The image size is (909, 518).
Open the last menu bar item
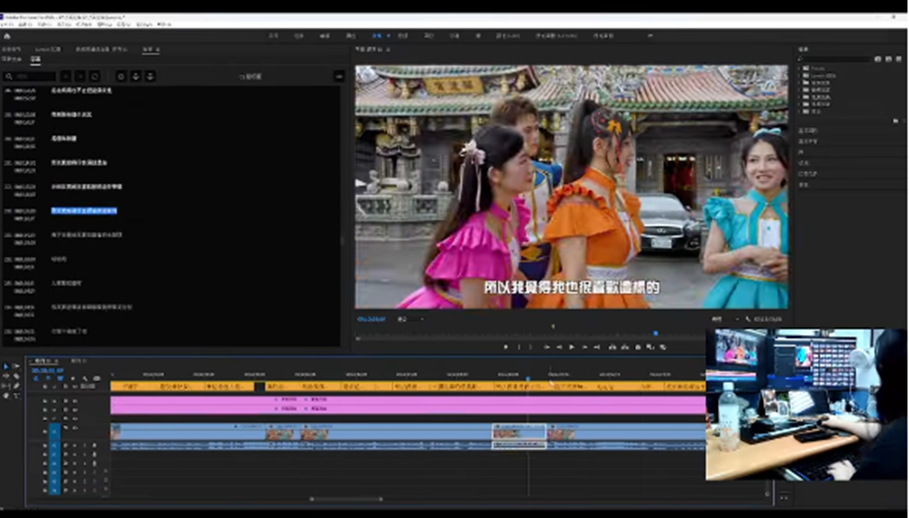(164, 24)
